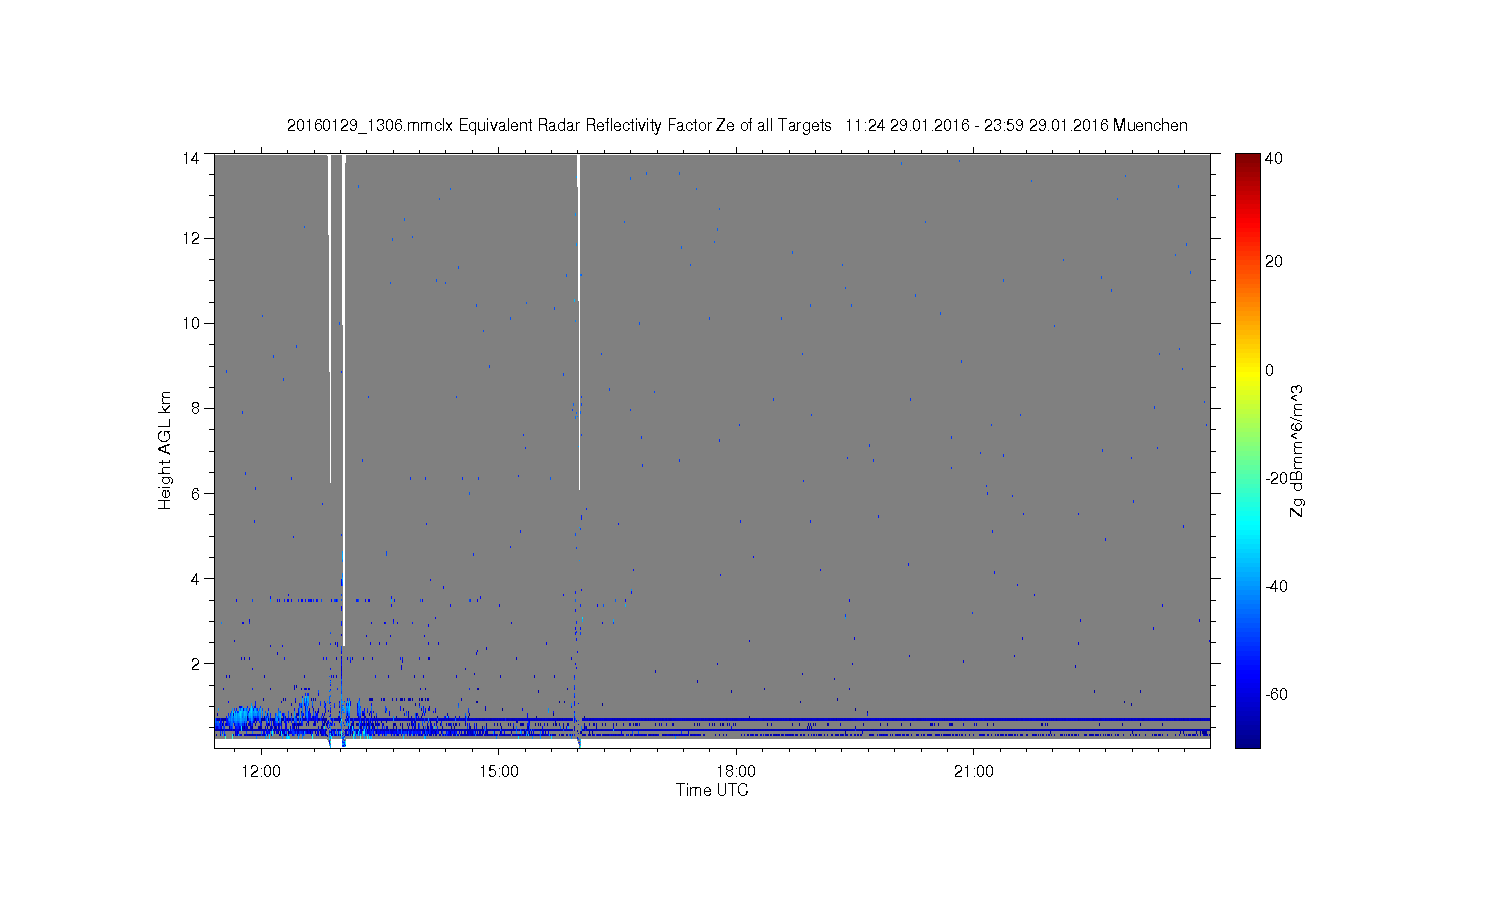
Task: Click the height tick label '8'
Action: click(x=195, y=408)
